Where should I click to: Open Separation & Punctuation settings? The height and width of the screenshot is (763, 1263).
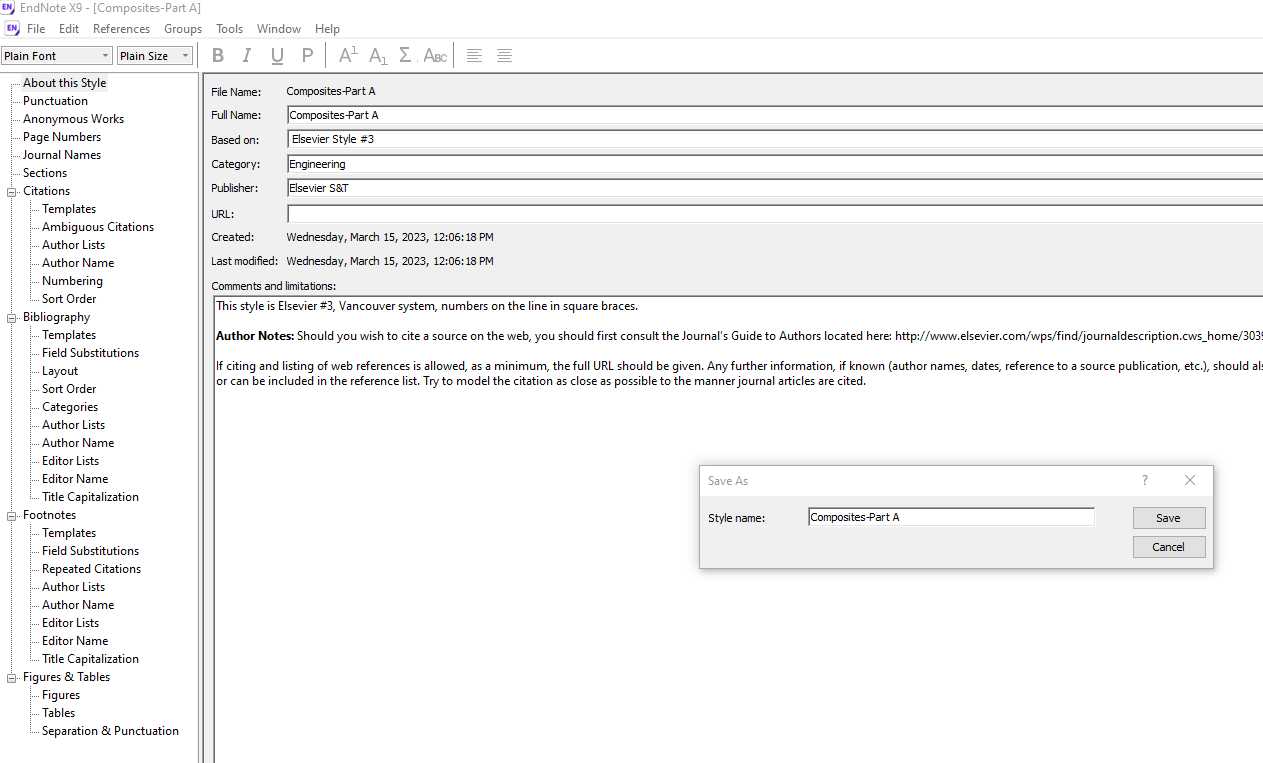coord(110,731)
